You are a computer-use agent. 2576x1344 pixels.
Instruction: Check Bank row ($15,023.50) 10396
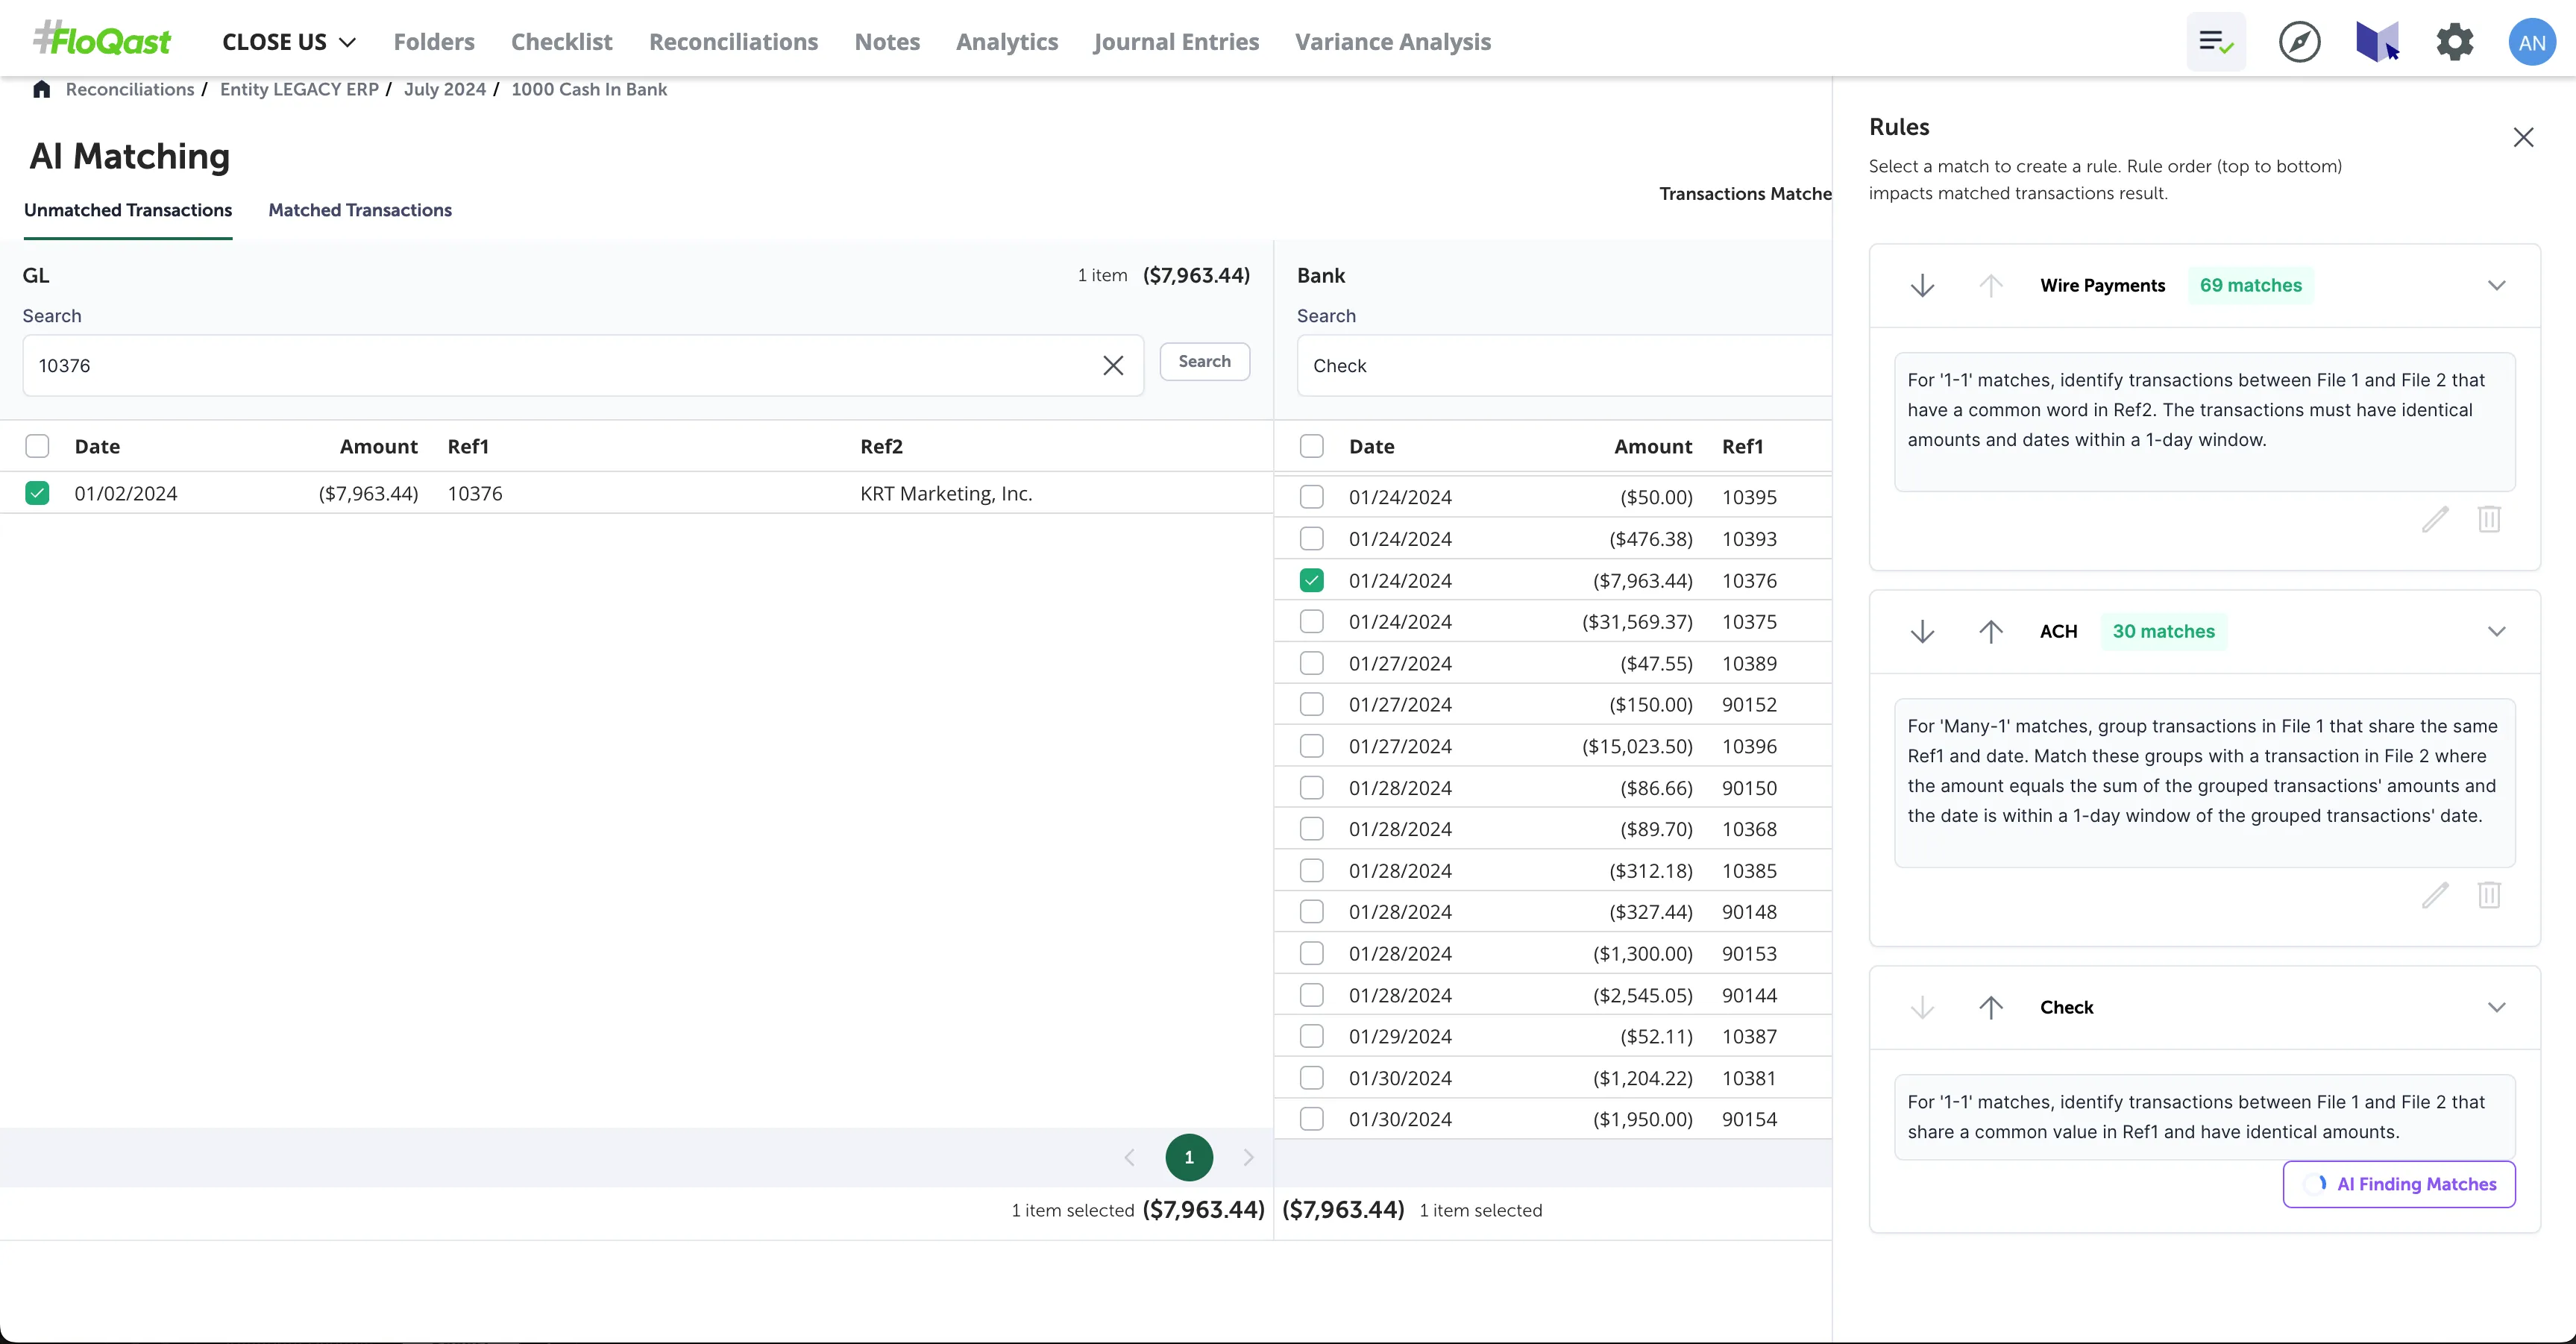[x=1311, y=746]
